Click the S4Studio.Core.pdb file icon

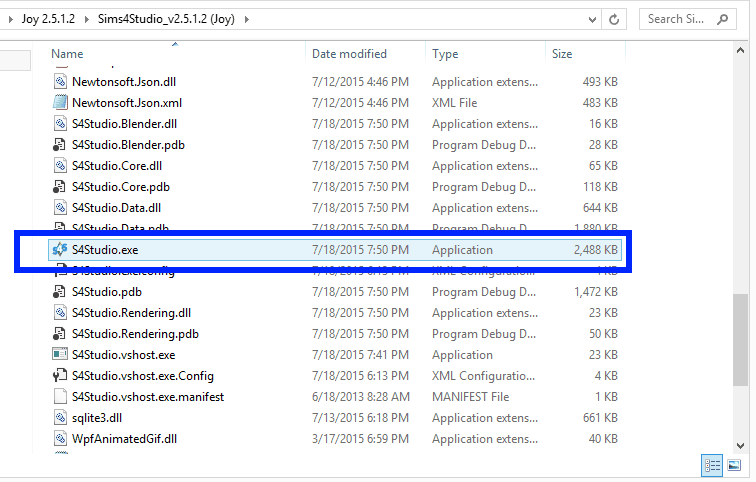(x=60, y=187)
